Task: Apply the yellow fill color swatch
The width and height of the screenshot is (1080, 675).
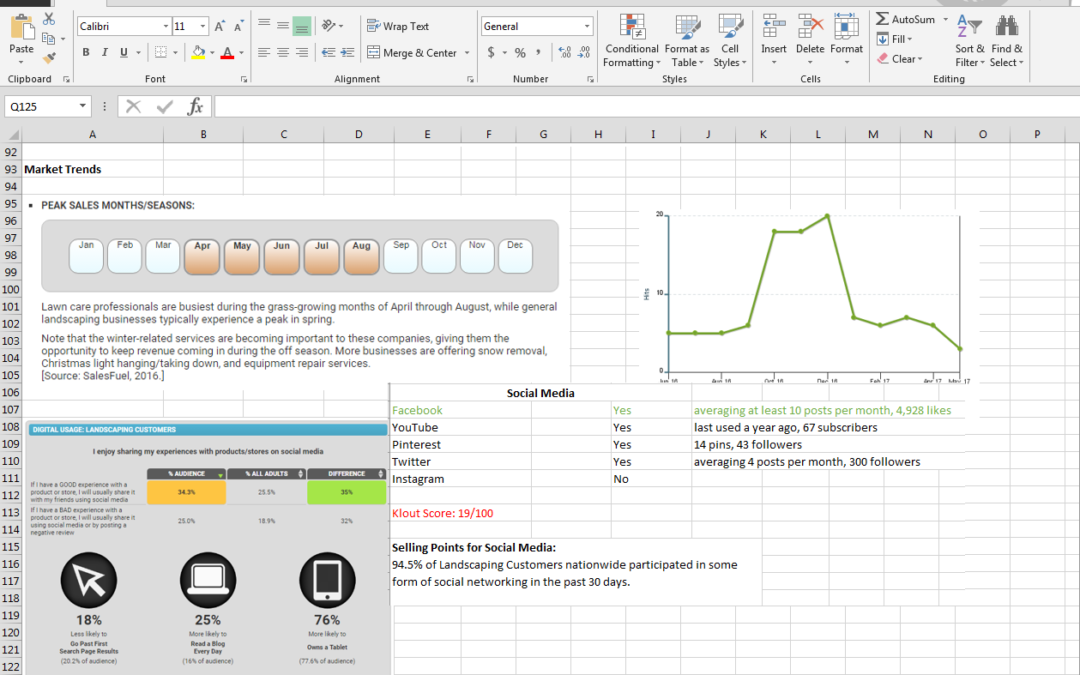Action: pos(198,53)
